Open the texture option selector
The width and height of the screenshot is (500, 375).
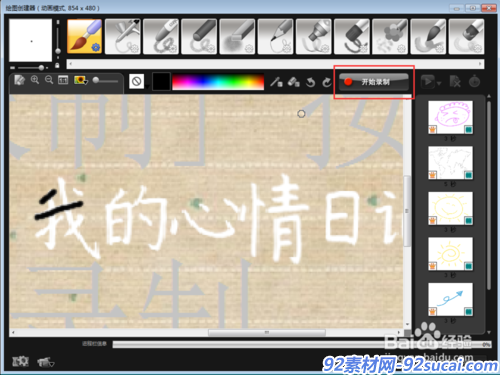pyautogui.click(x=137, y=81)
